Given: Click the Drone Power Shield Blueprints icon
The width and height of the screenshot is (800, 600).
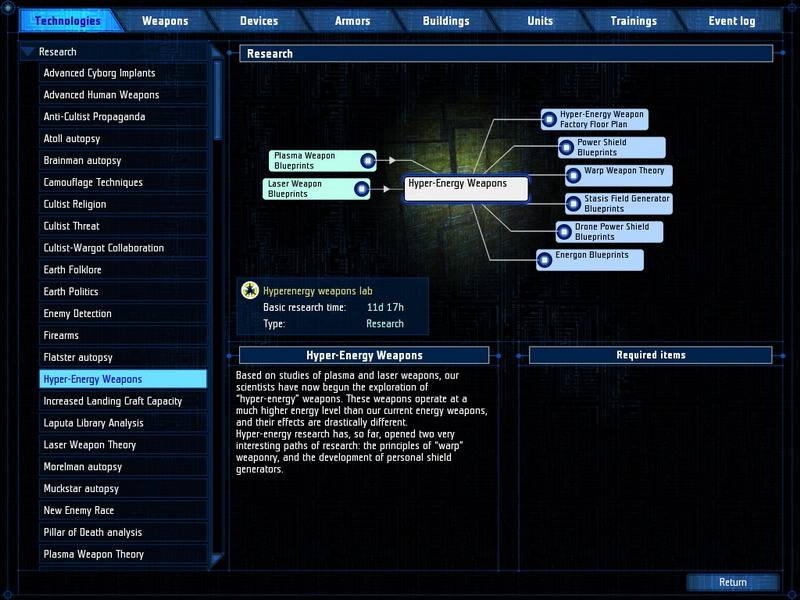Looking at the screenshot, I should pos(564,232).
